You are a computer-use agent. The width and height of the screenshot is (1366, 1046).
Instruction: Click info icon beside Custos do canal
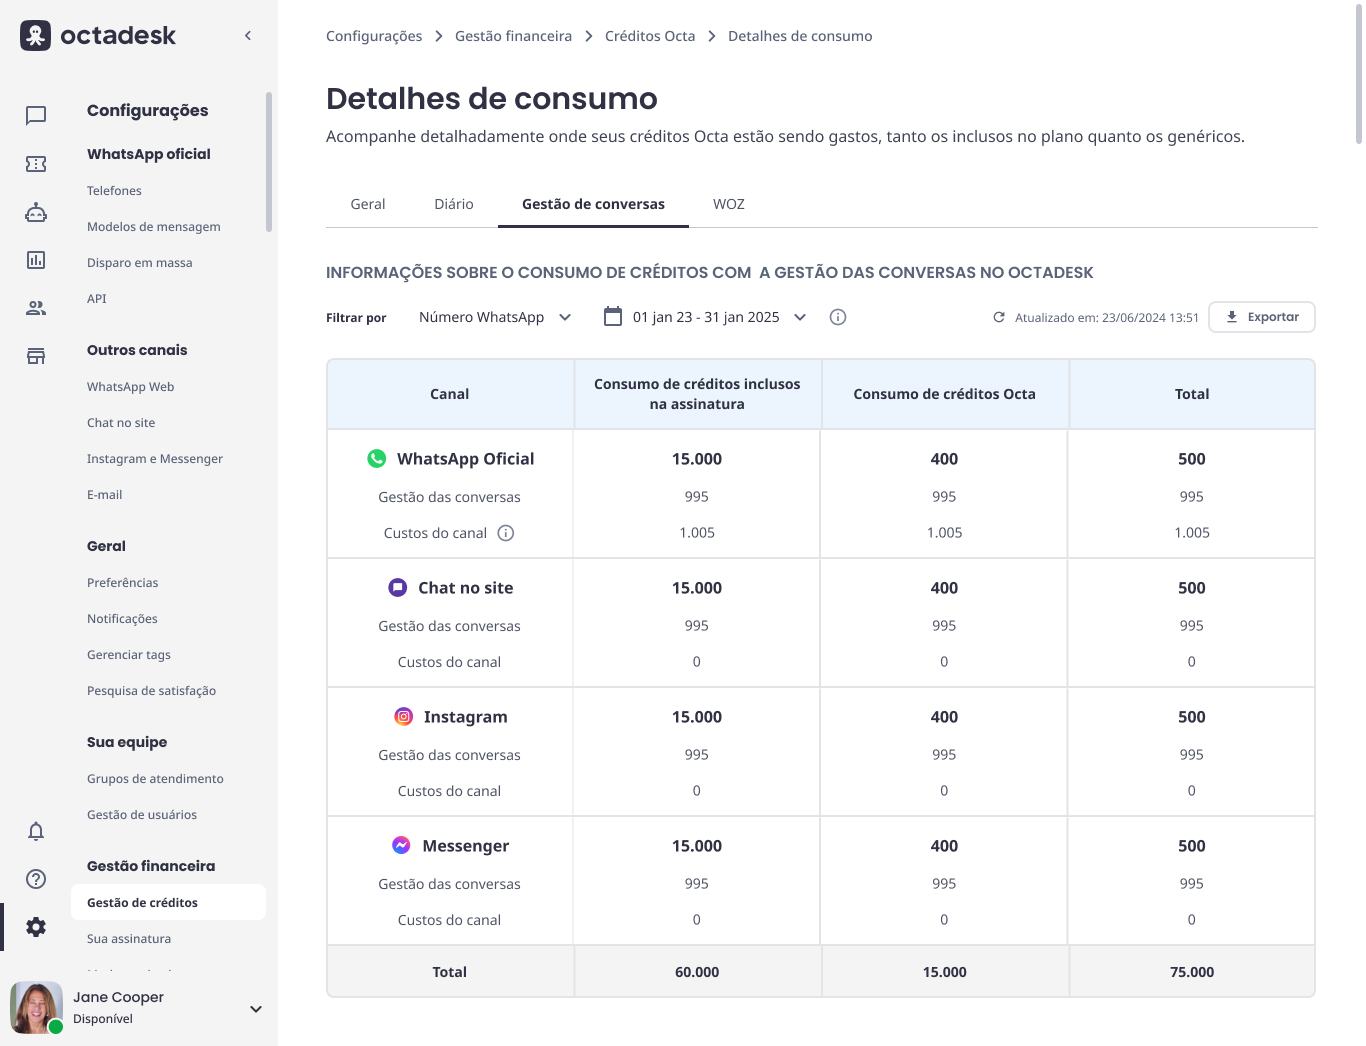tap(506, 533)
